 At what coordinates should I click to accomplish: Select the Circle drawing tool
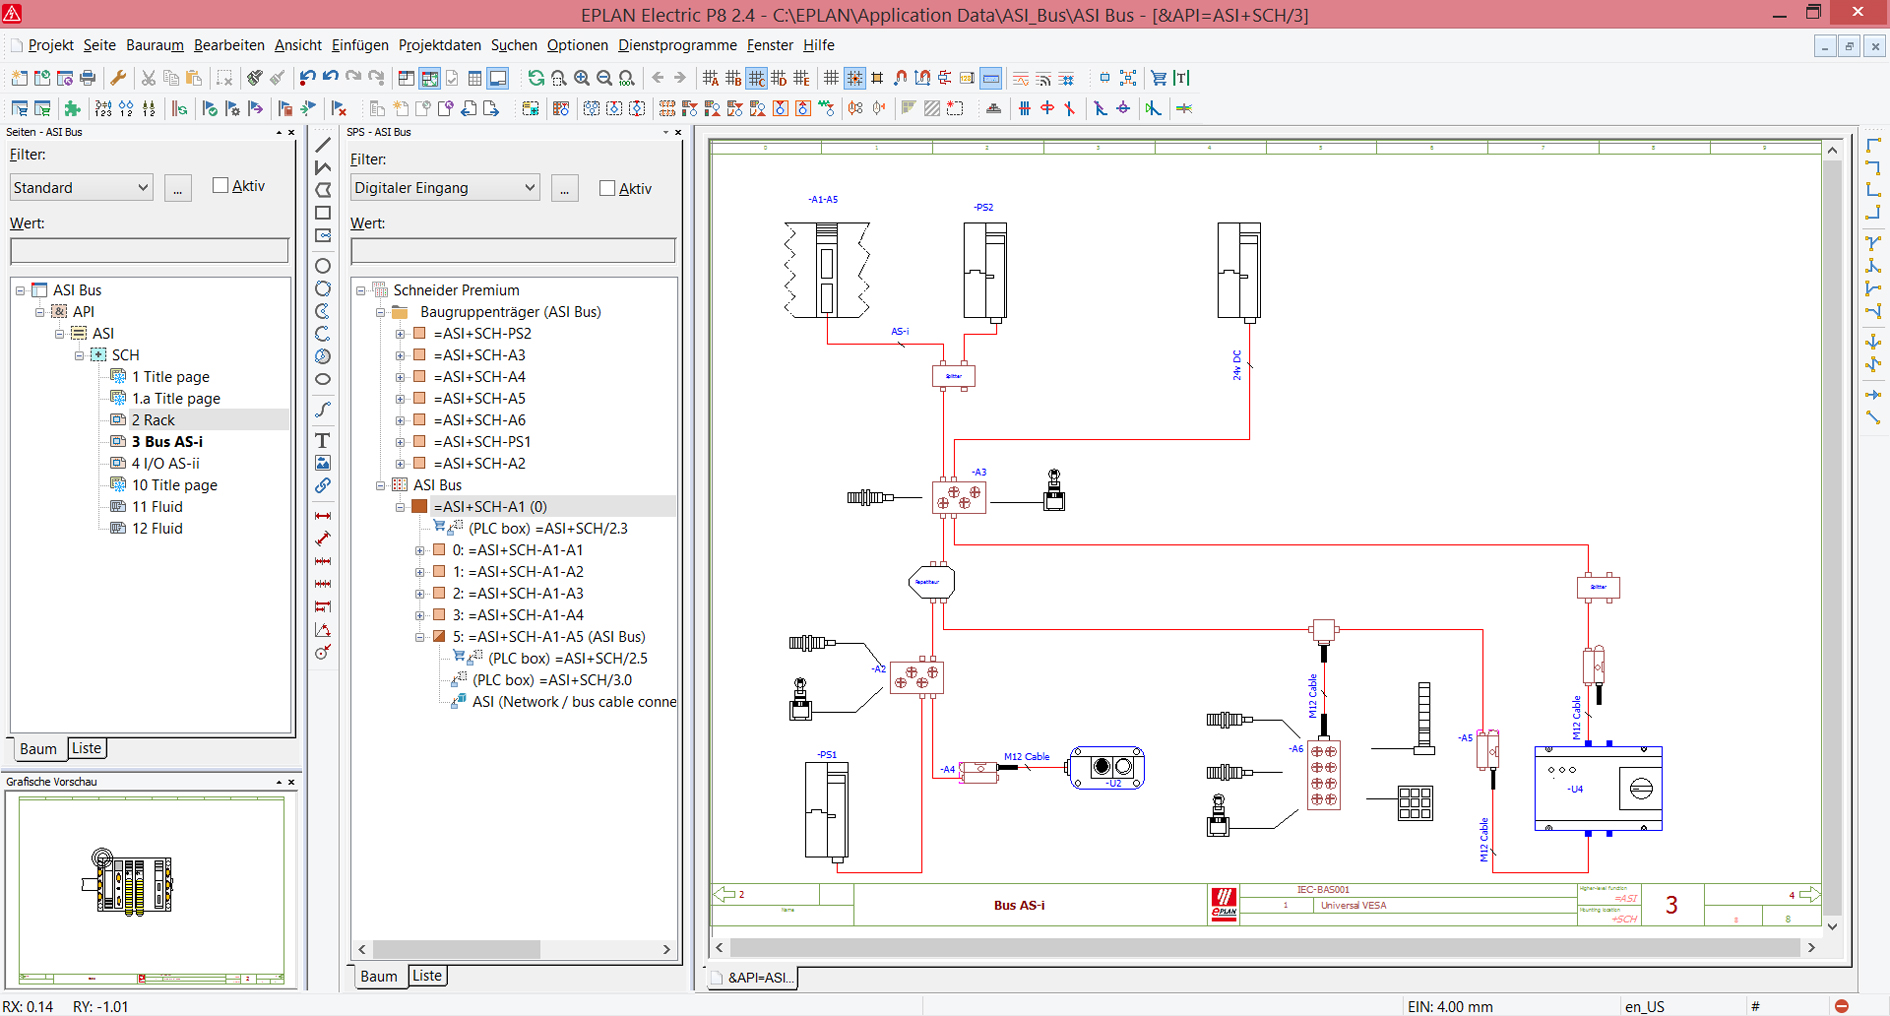click(322, 266)
